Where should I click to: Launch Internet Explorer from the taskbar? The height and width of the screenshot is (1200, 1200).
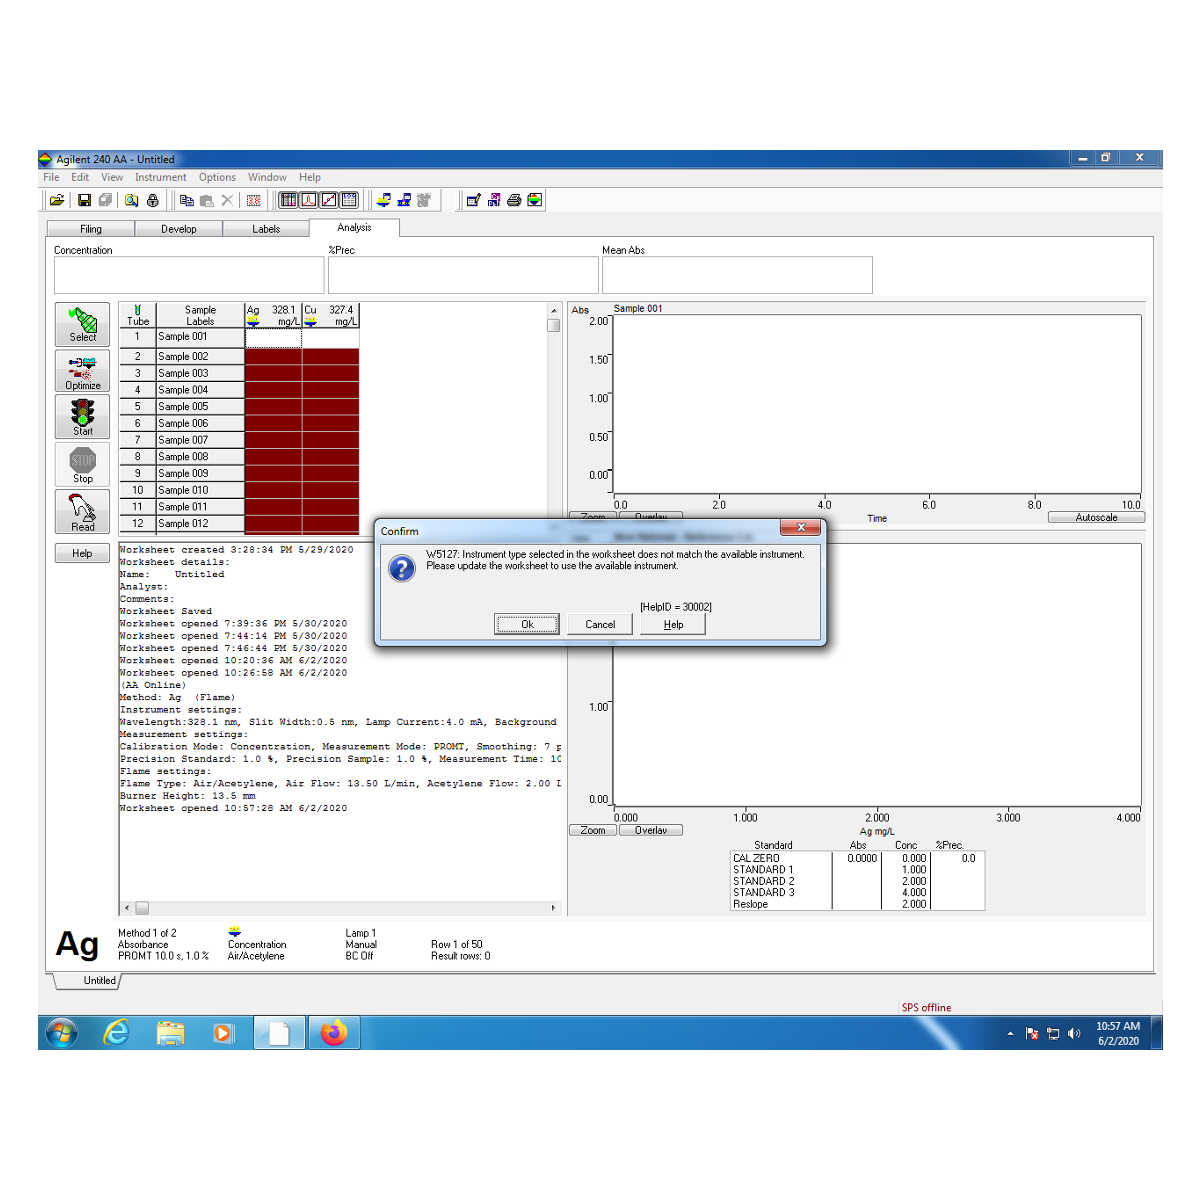coord(117,1032)
